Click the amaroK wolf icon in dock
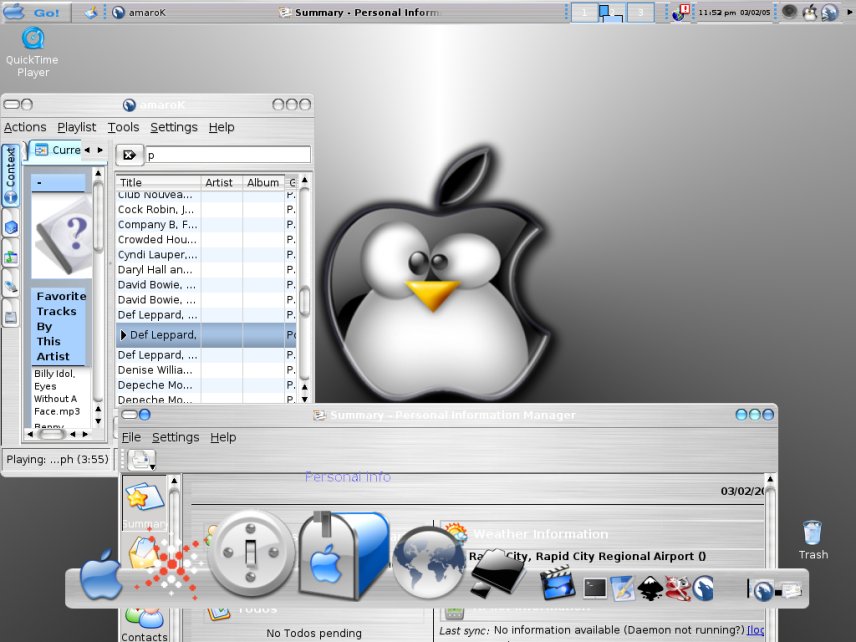This screenshot has width=856, height=642. click(x=703, y=588)
